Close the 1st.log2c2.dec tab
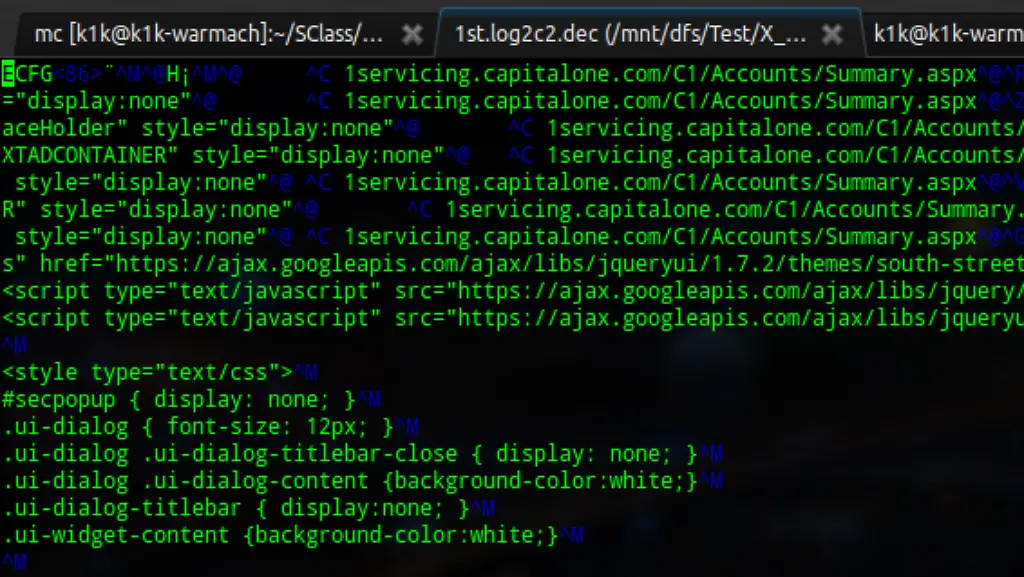 point(832,34)
